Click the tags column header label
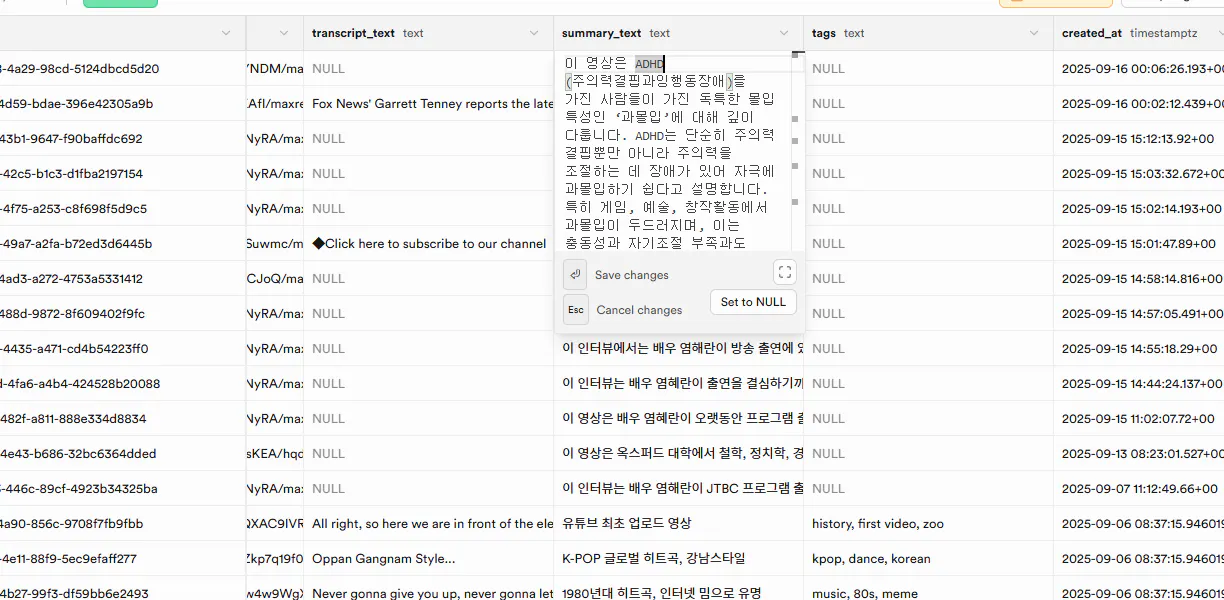This screenshot has width=1224, height=600. pyautogui.click(x=822, y=32)
